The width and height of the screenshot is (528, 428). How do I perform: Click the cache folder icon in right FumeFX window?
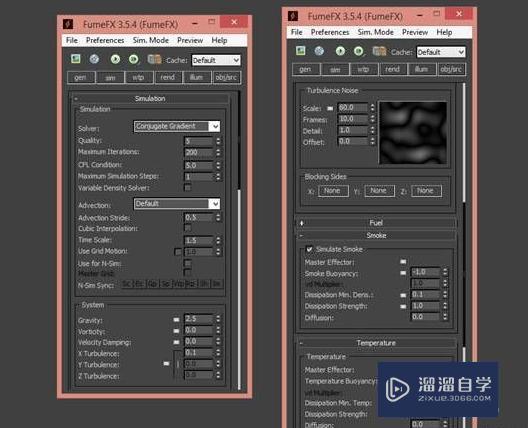[x=379, y=51]
